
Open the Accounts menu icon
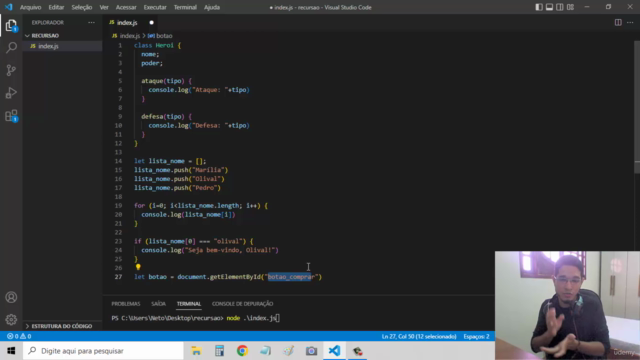(x=11, y=297)
